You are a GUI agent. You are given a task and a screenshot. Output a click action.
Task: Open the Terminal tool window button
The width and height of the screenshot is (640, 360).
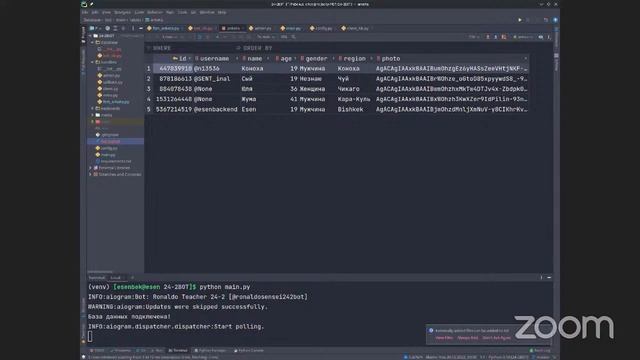click(178, 350)
